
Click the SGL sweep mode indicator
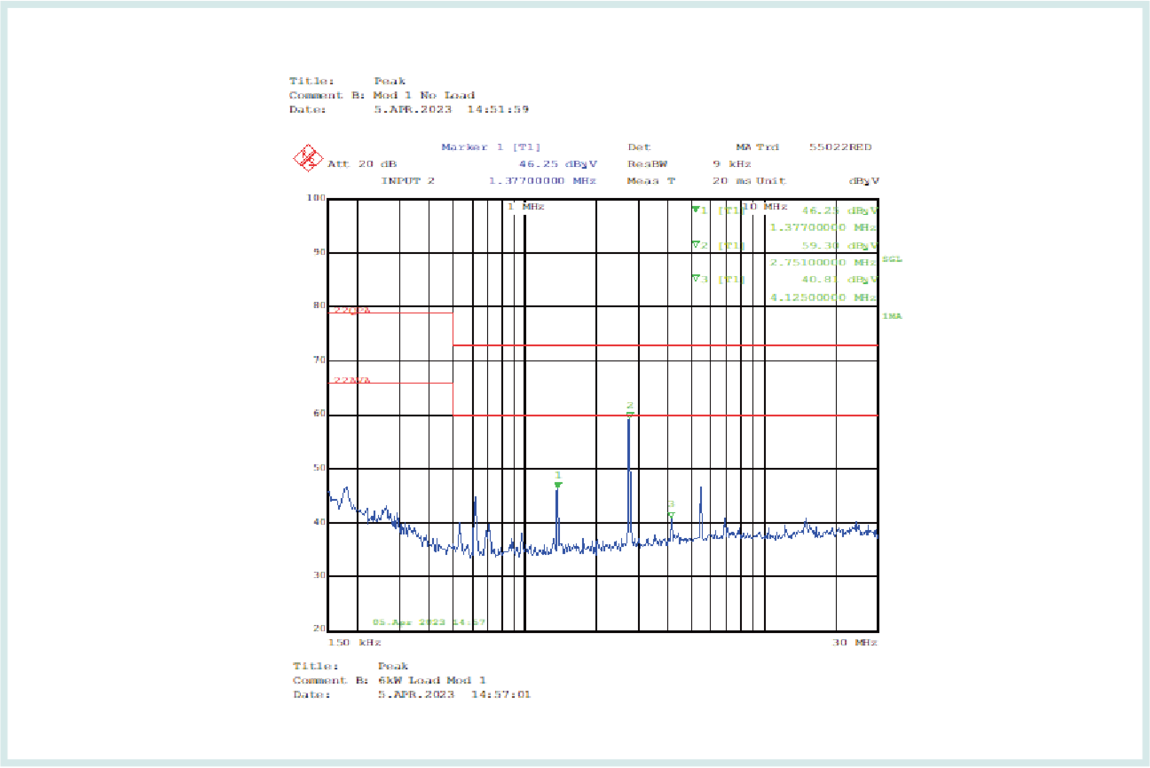point(891,258)
